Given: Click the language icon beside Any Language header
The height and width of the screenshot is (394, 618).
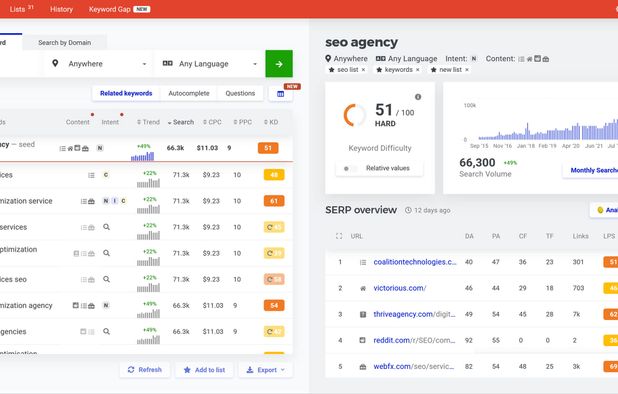Looking at the screenshot, I should click(380, 58).
